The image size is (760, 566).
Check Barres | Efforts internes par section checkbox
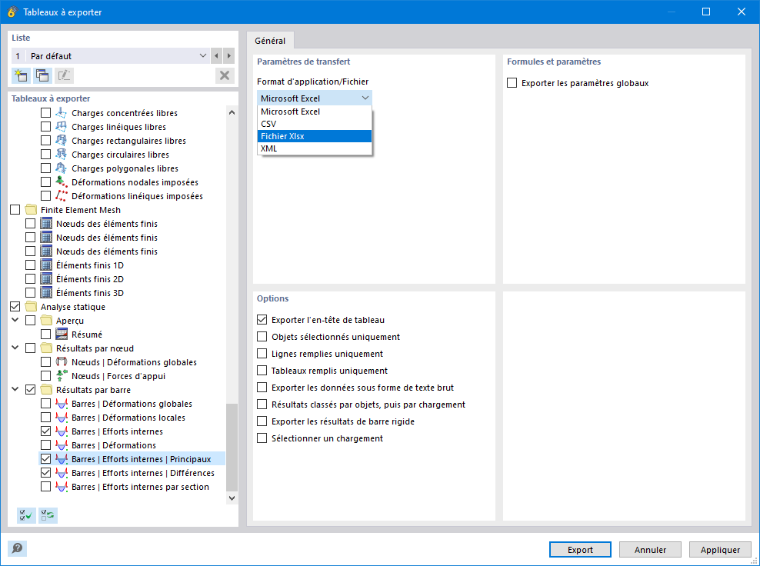46,487
